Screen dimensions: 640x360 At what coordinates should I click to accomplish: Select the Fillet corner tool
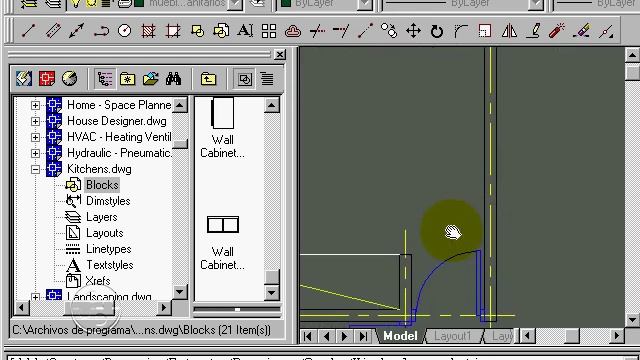[x=461, y=31]
